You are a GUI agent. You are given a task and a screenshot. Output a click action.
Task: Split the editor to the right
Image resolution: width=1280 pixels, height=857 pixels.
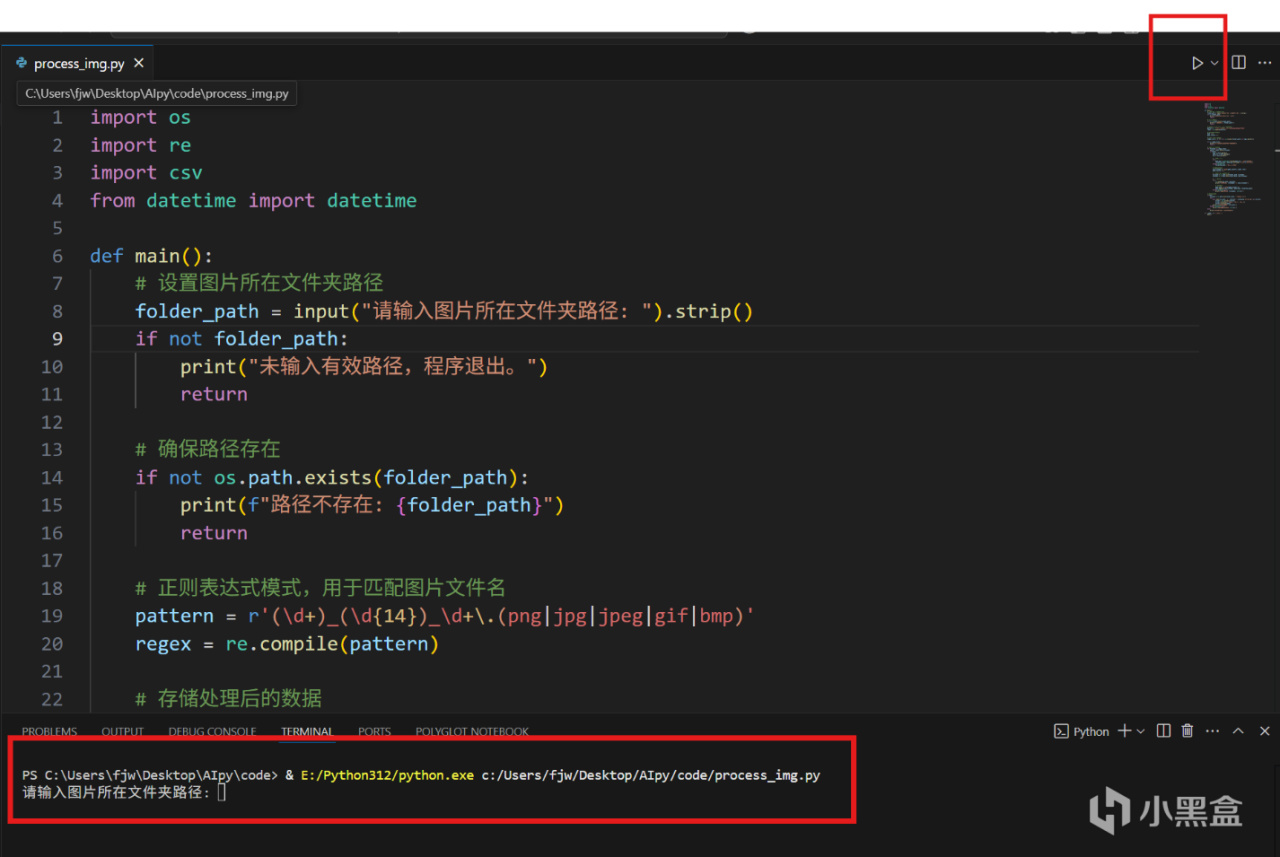coord(1239,62)
